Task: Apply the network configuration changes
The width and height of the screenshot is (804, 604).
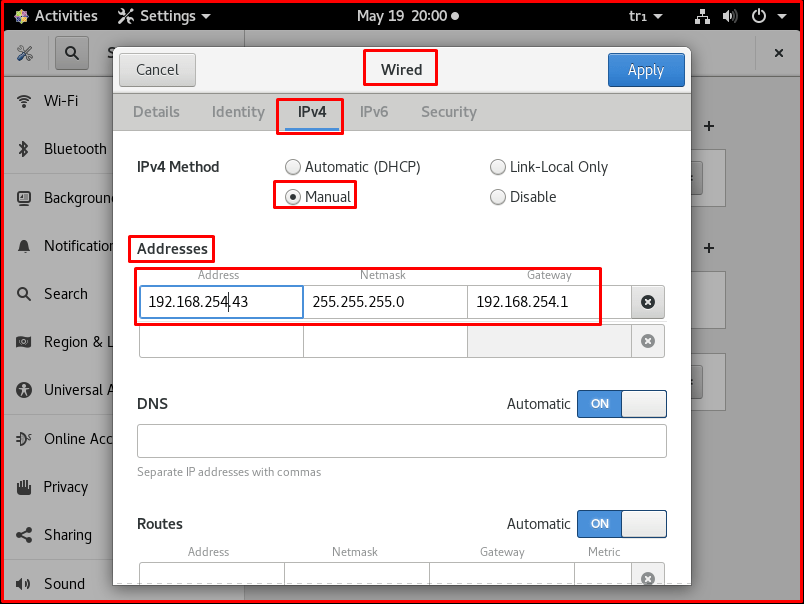Action: point(646,70)
